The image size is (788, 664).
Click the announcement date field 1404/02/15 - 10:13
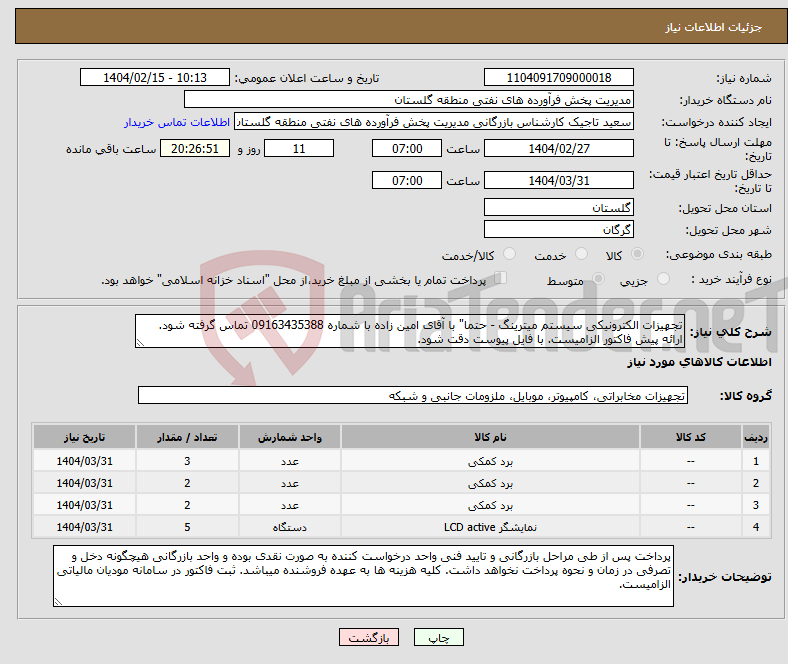coord(155,77)
